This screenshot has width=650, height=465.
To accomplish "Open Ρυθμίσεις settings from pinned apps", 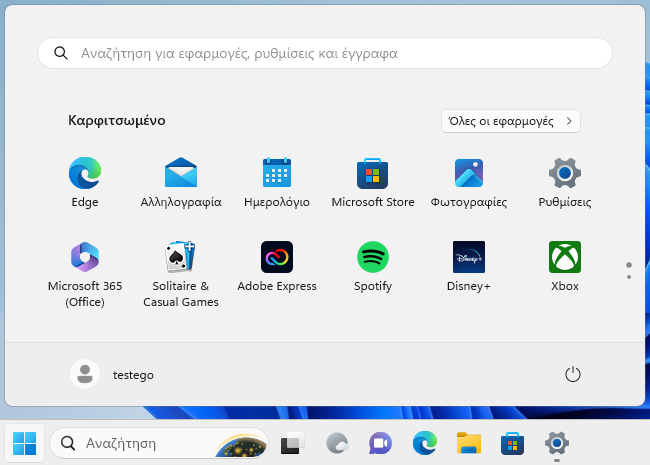I will (x=565, y=182).
